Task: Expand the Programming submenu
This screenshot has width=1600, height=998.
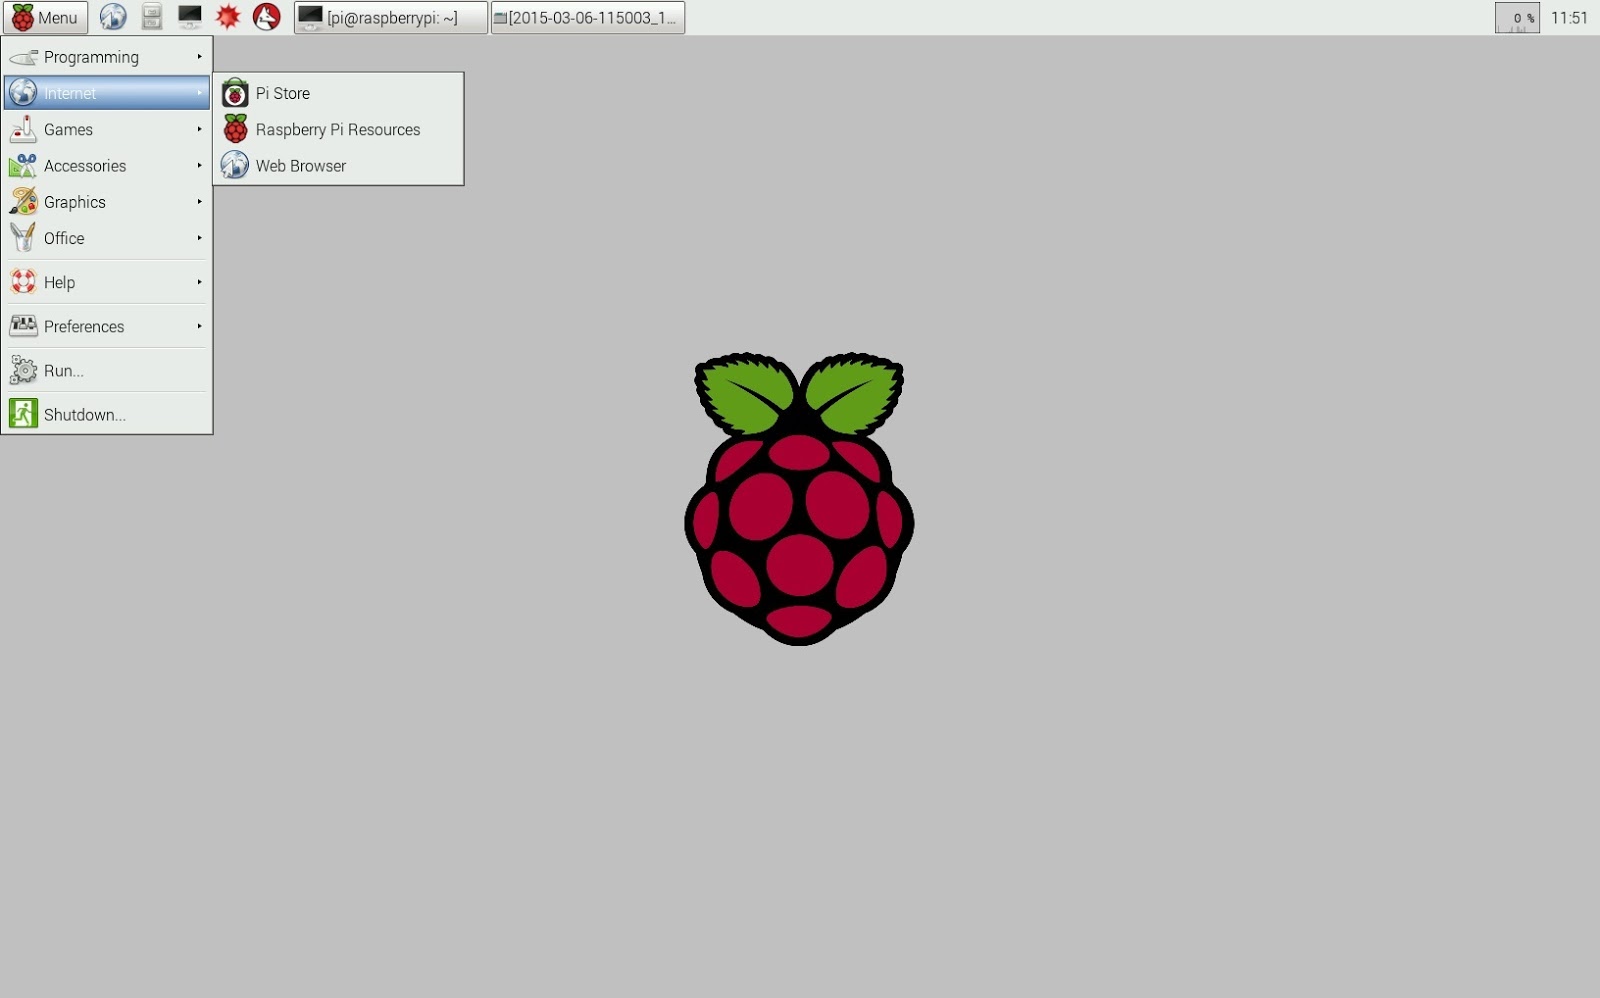Action: click(x=91, y=57)
